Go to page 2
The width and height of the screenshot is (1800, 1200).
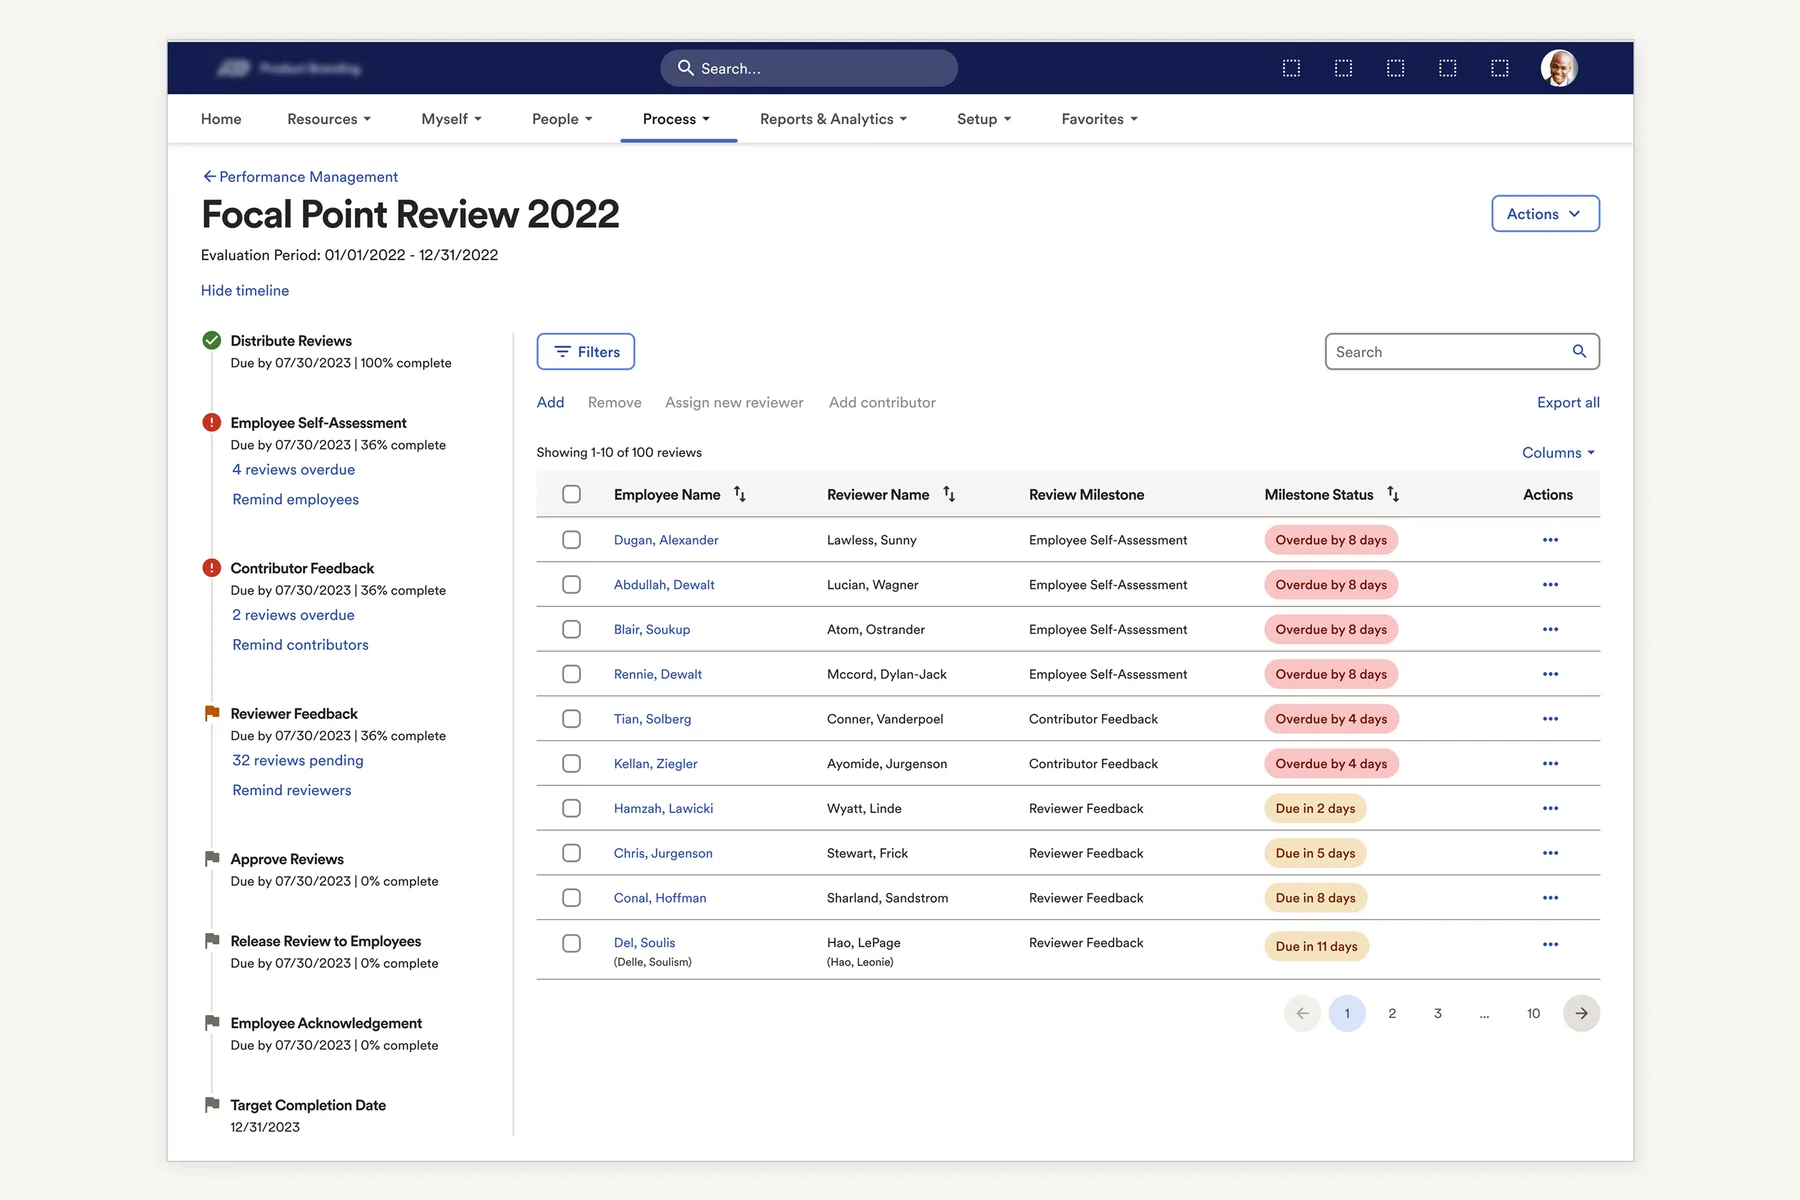[x=1392, y=1013]
